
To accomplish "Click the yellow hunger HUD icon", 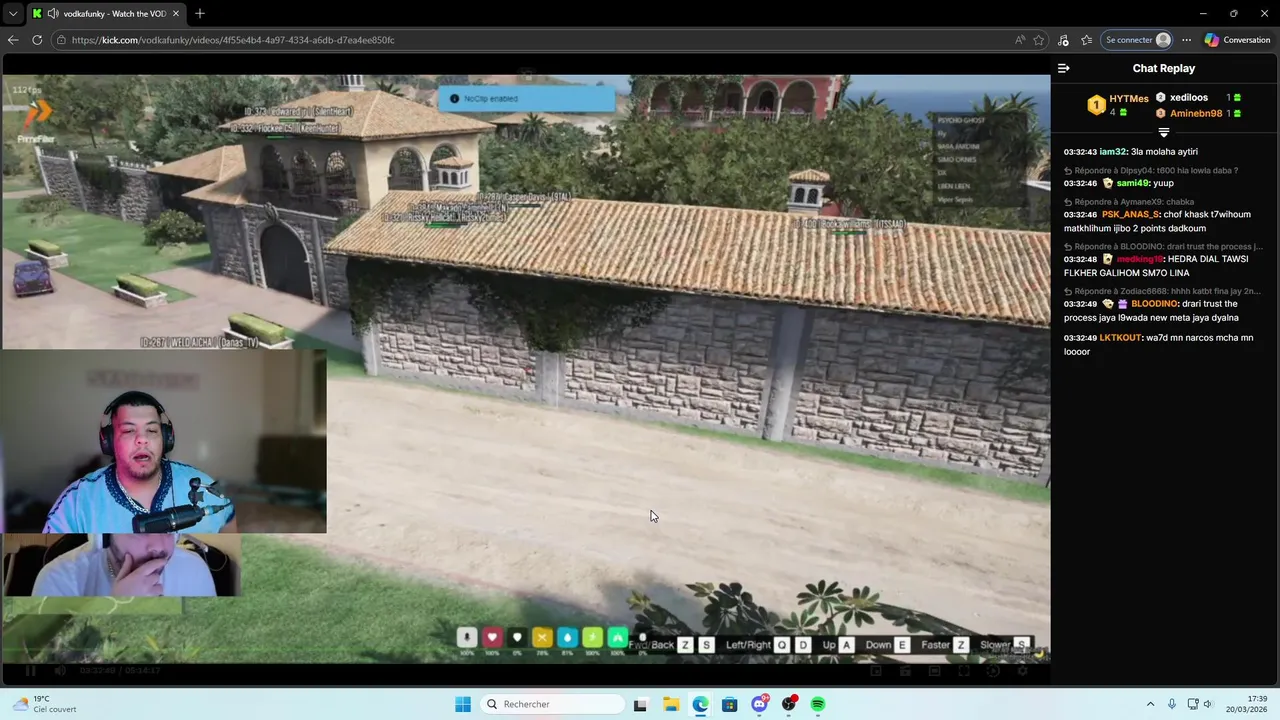I will (542, 637).
